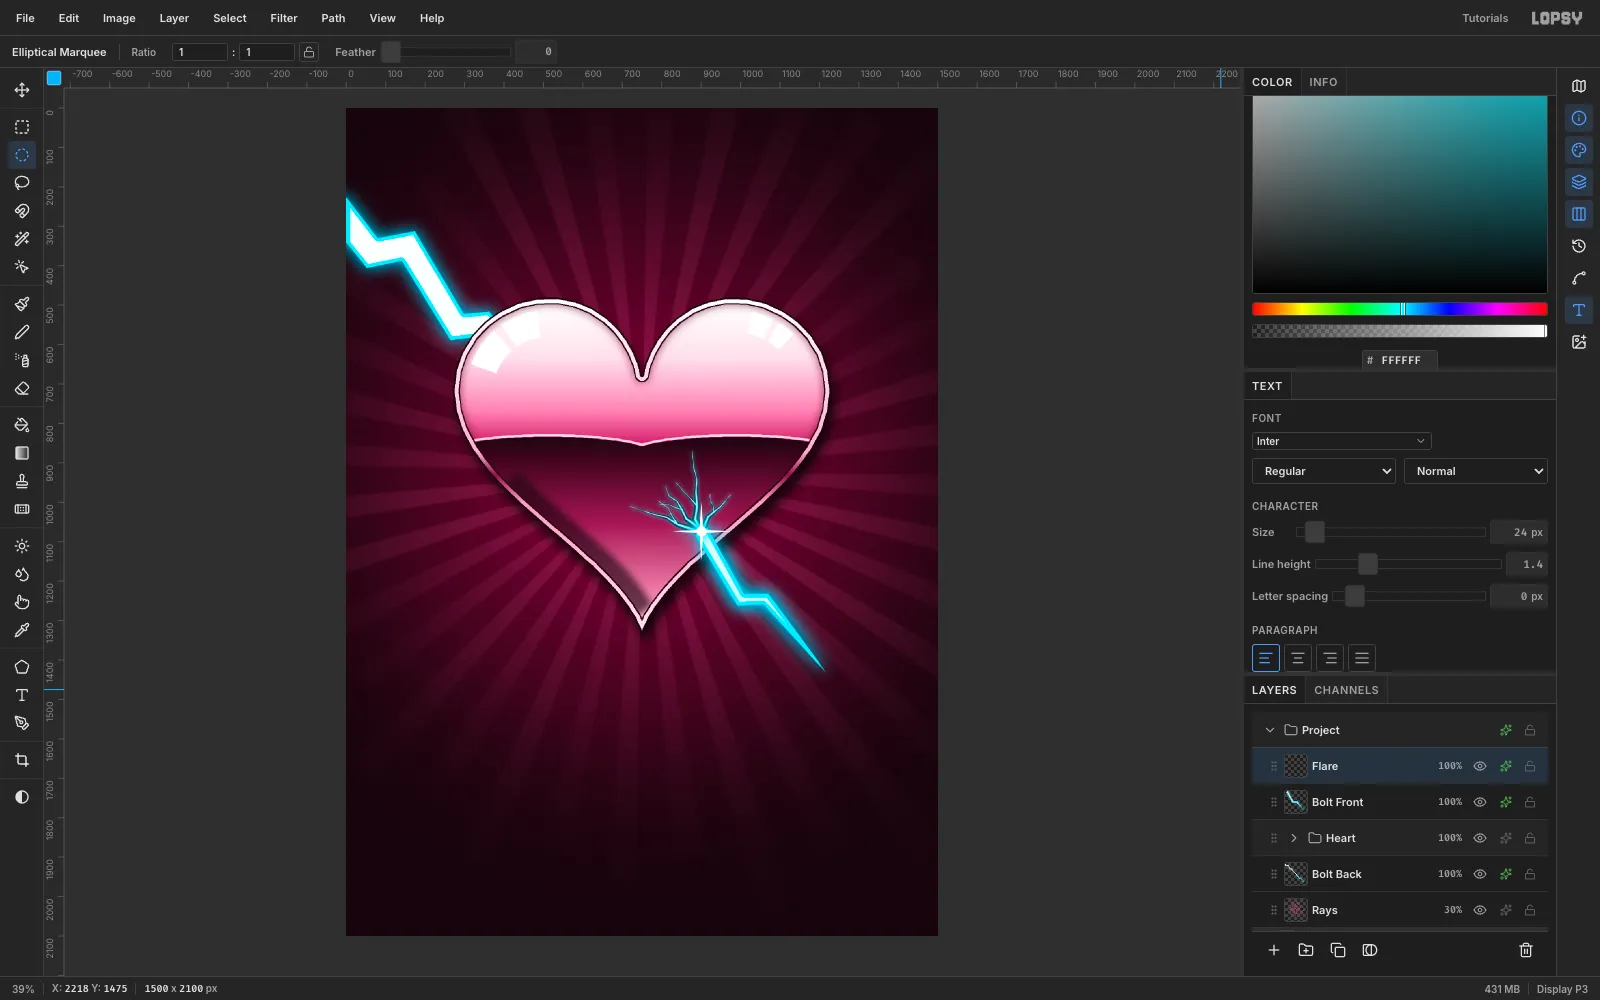Select the Gradient tool

[x=22, y=453]
